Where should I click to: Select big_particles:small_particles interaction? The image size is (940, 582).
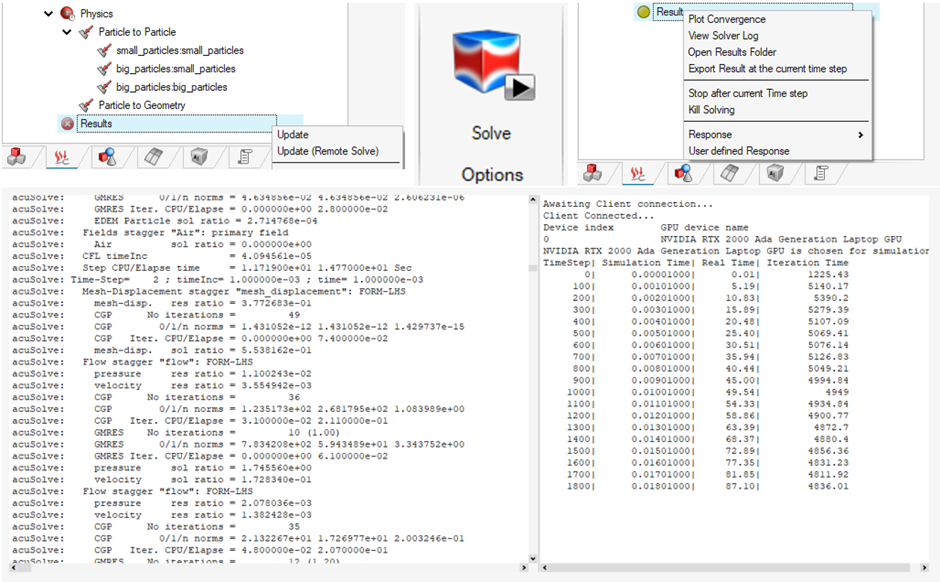point(176,69)
